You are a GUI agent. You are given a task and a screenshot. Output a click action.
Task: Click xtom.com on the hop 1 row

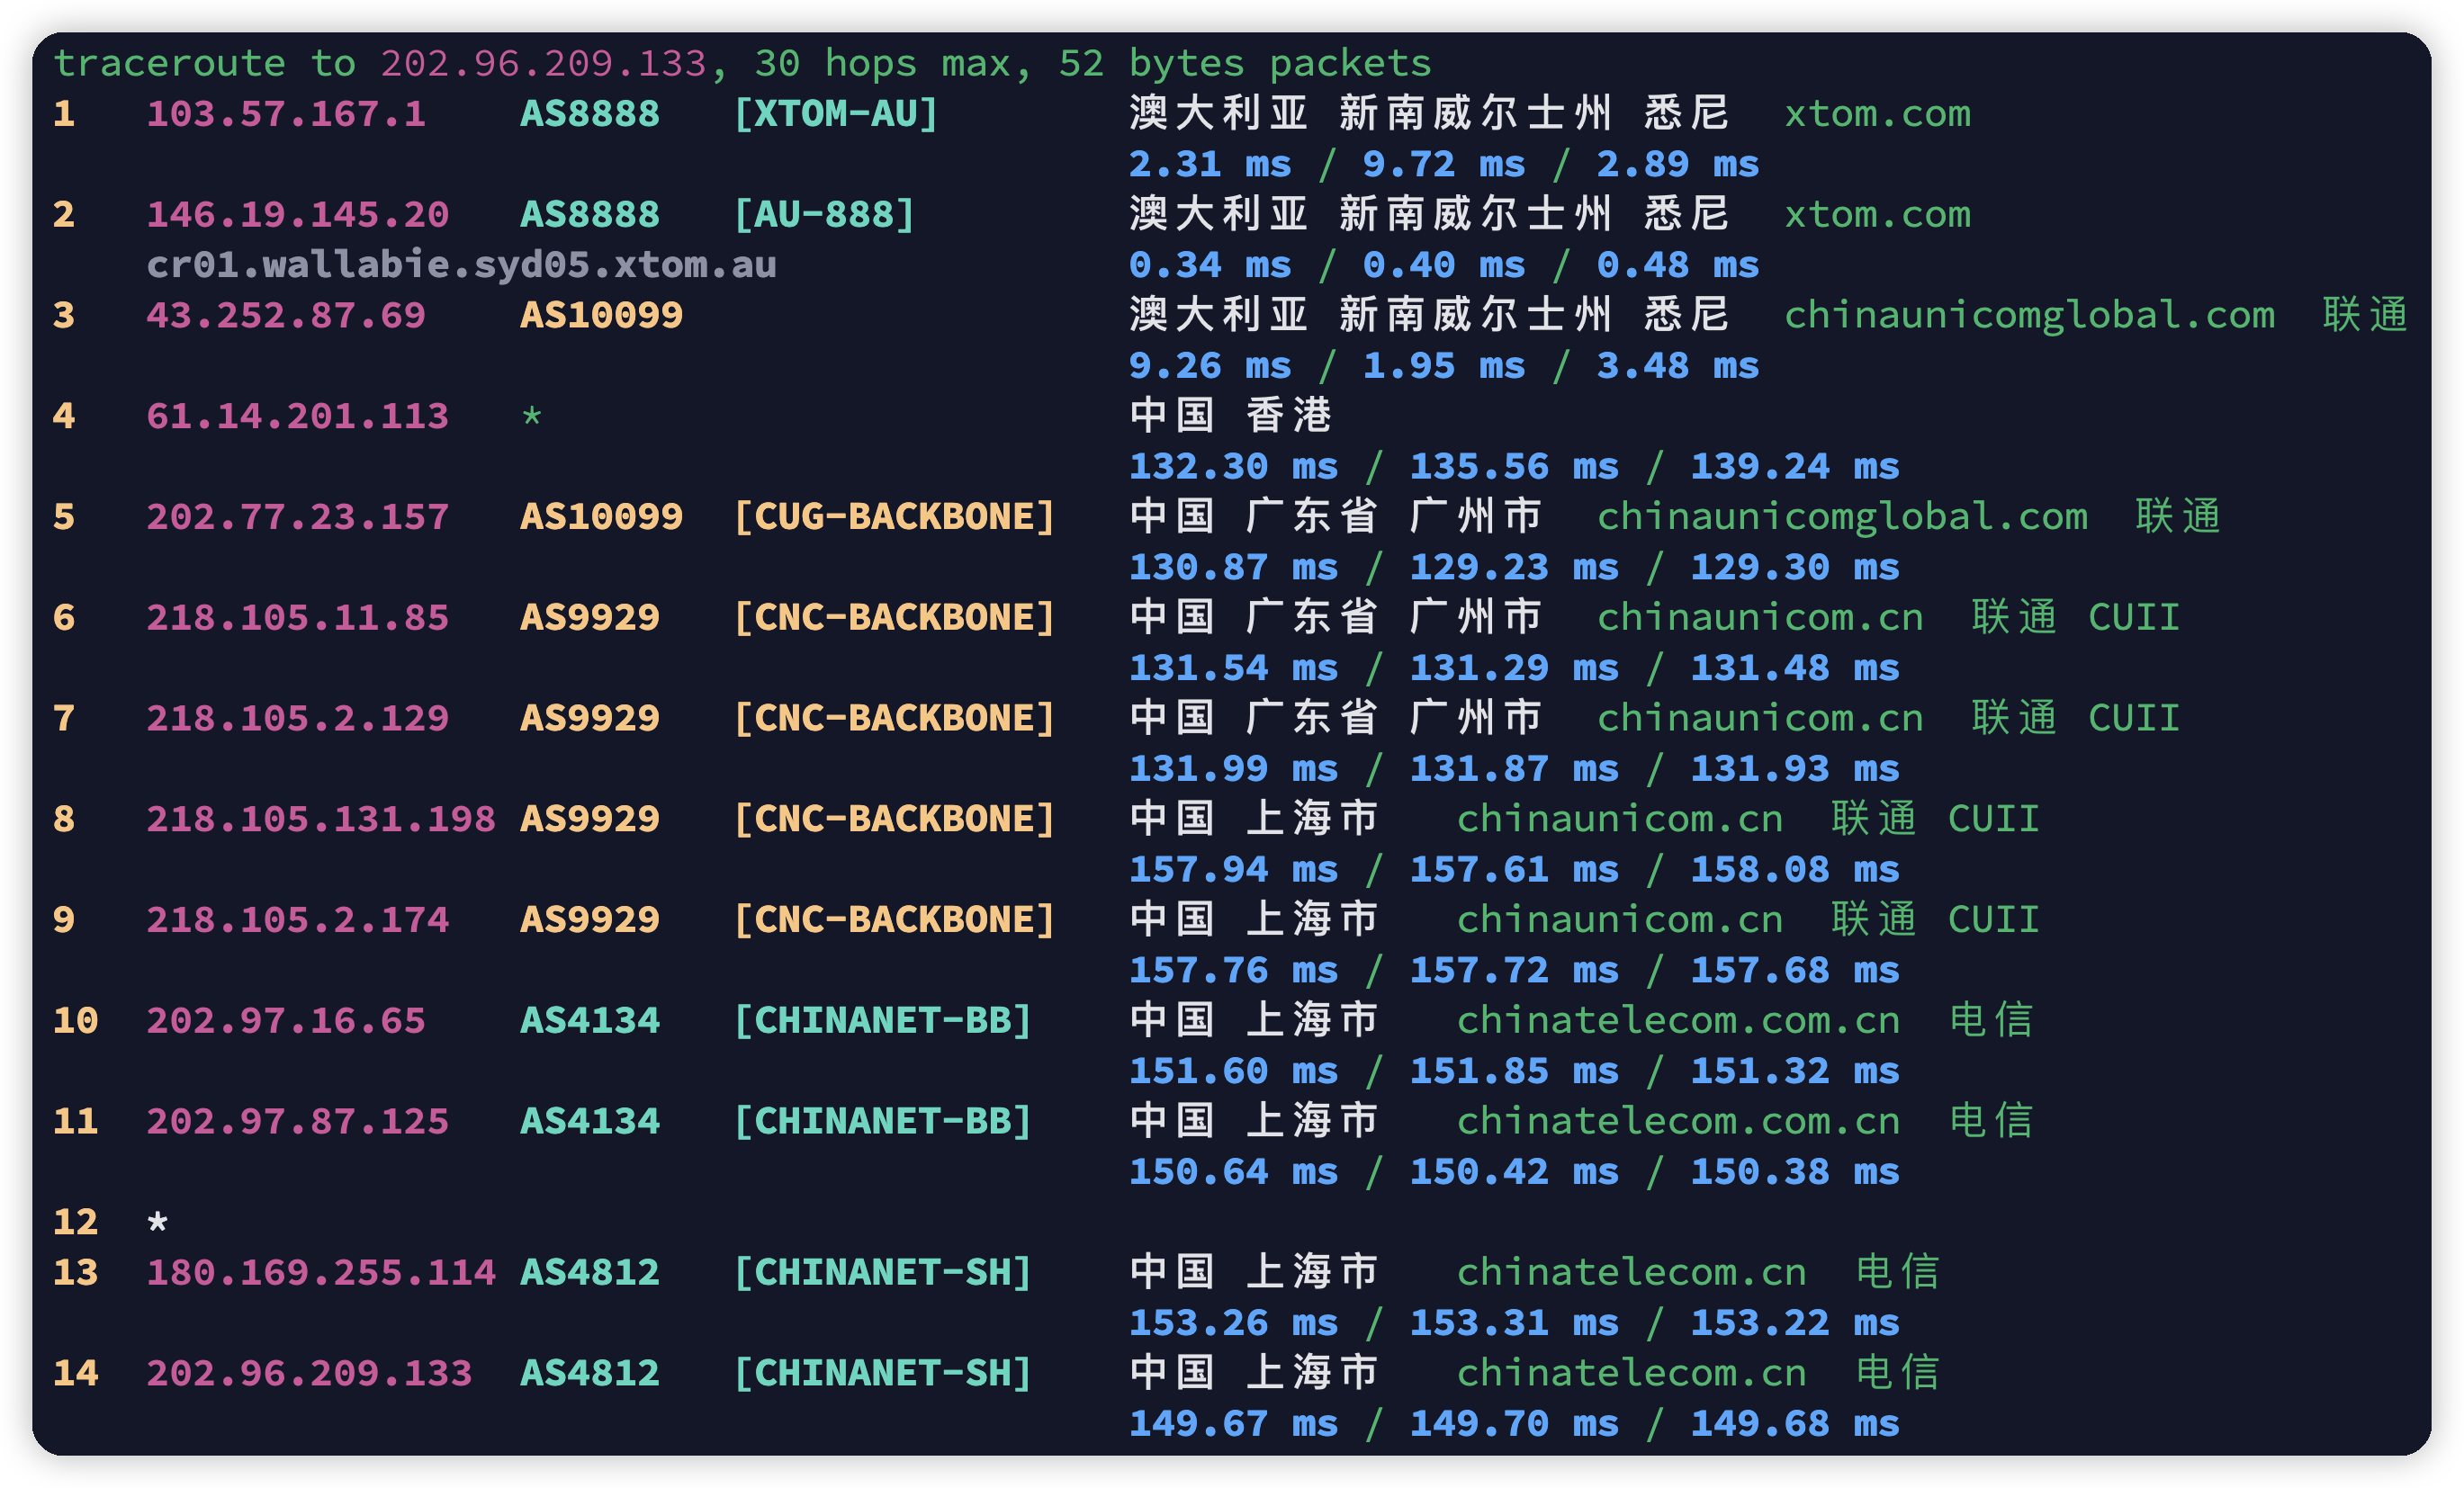(x=1877, y=114)
